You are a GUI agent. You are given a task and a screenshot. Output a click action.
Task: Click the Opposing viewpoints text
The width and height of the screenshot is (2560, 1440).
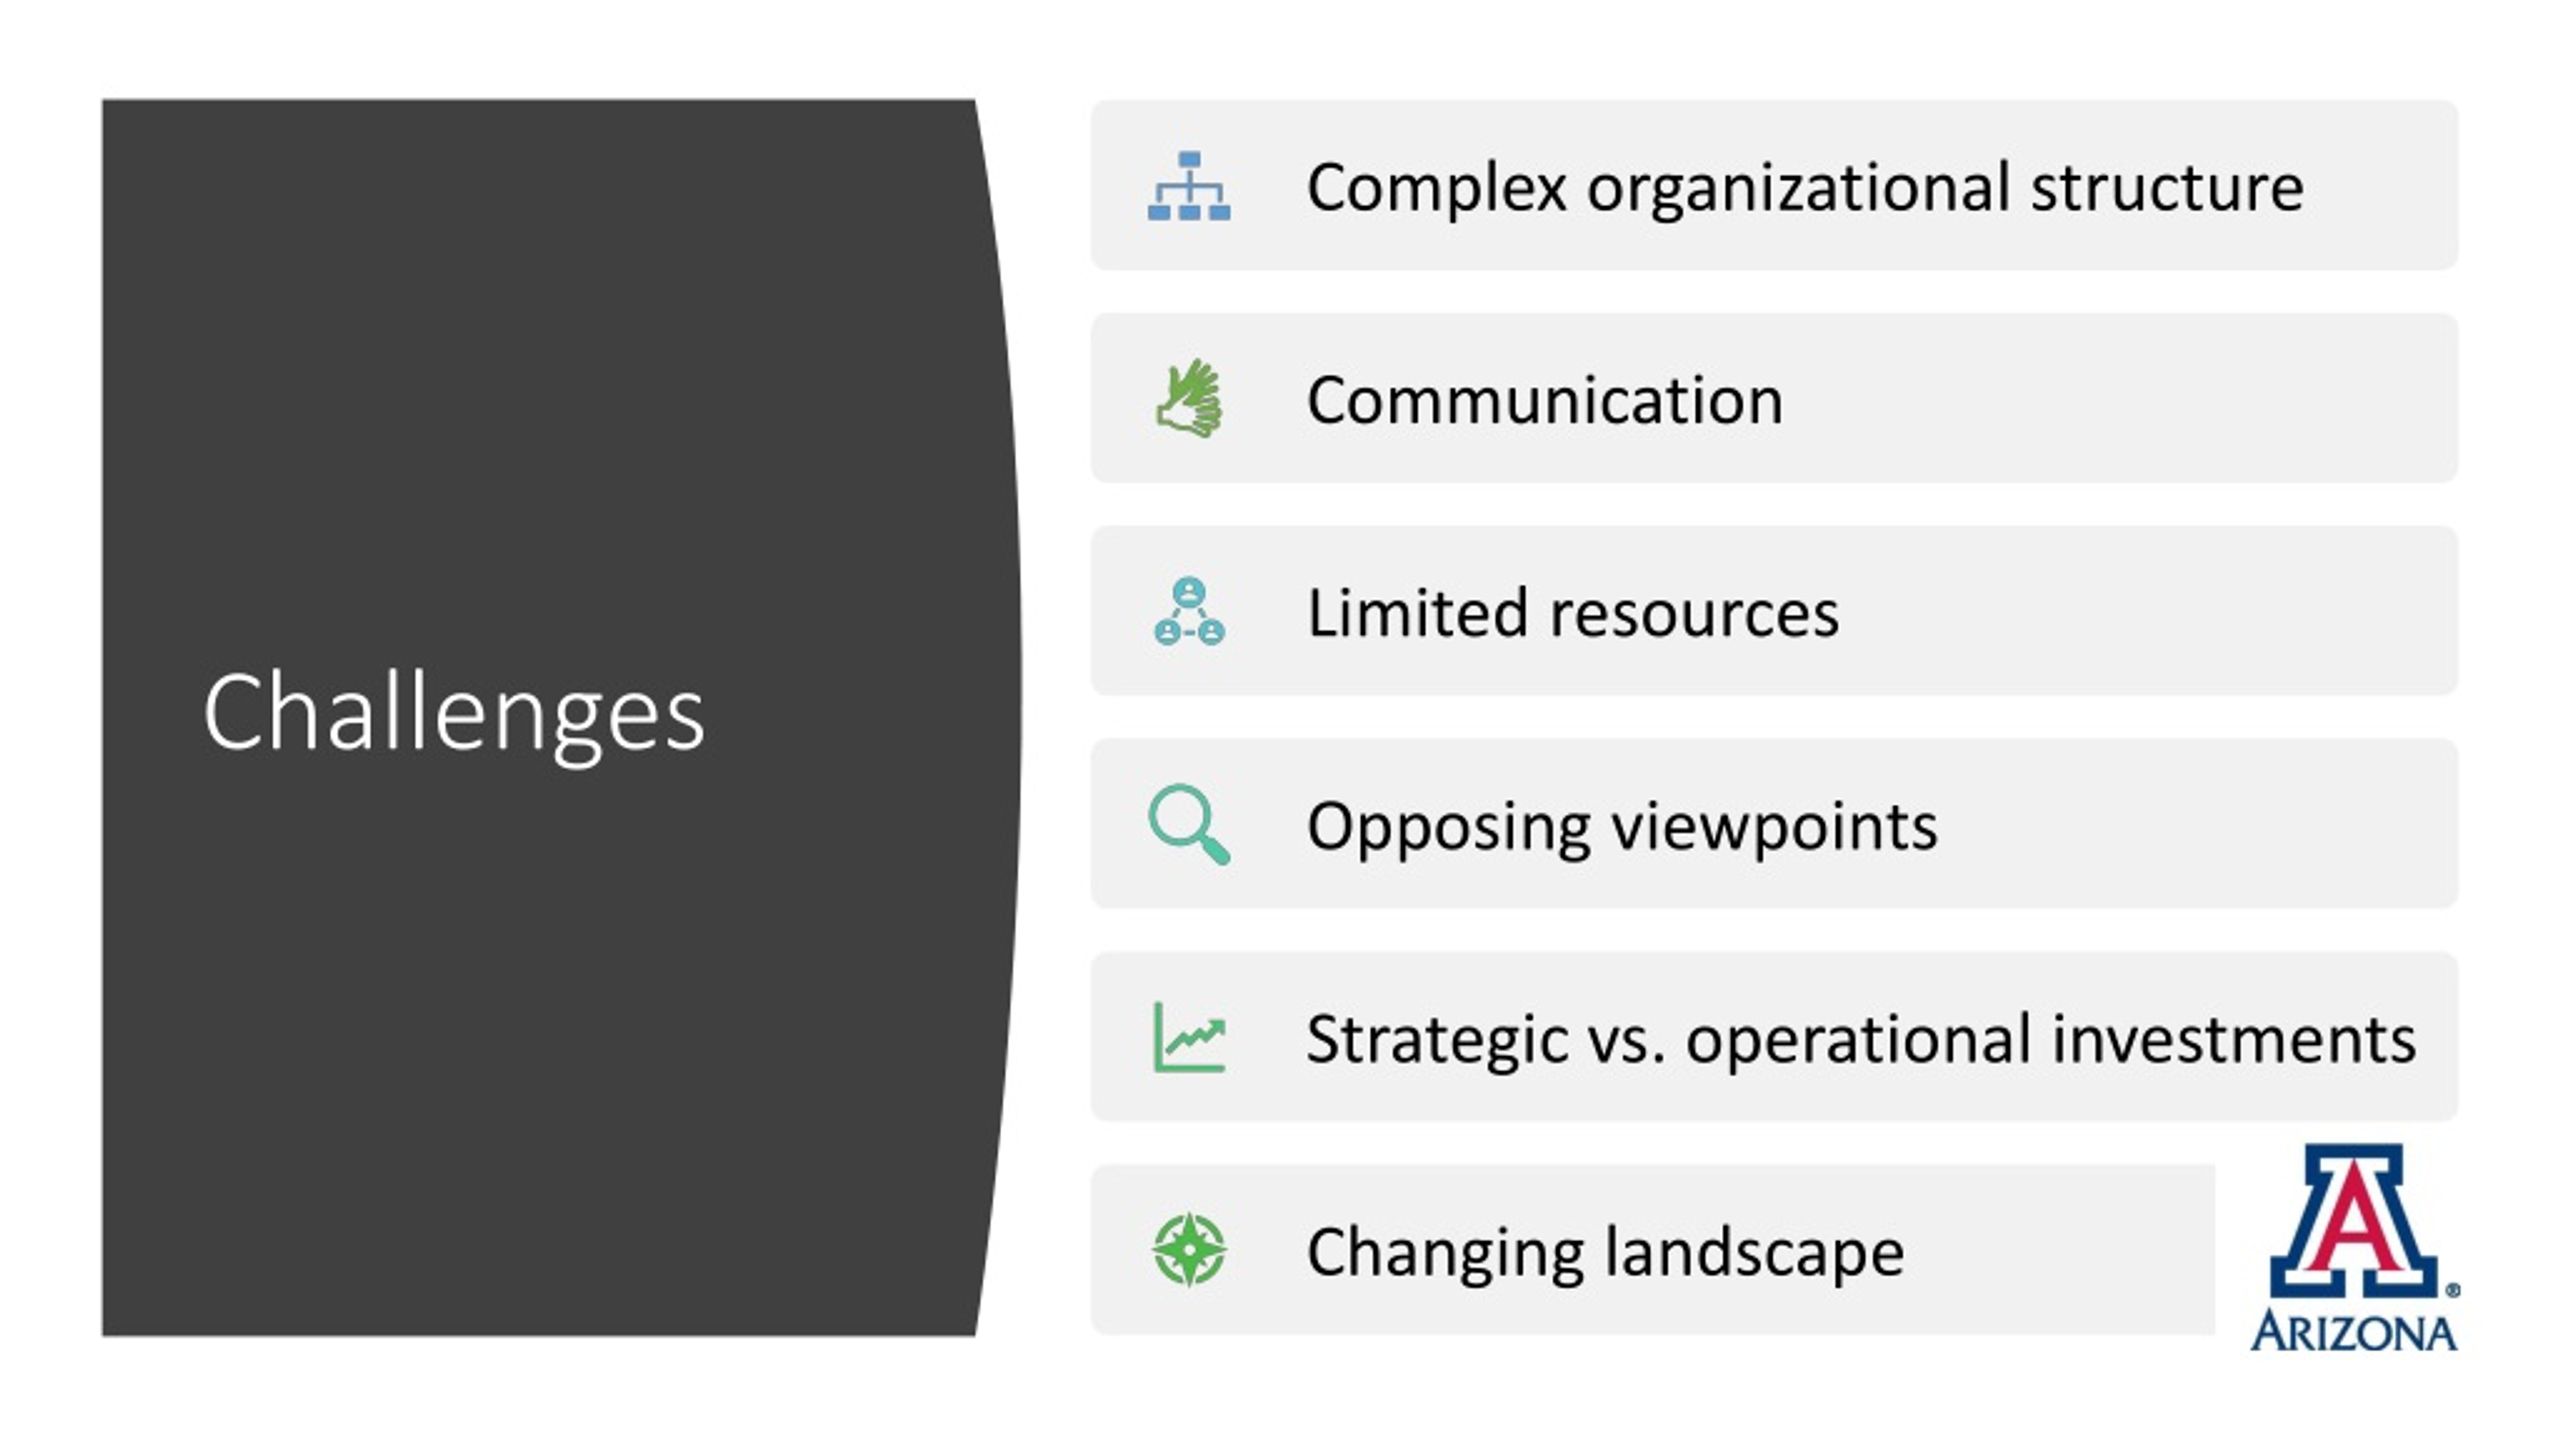click(x=1622, y=827)
